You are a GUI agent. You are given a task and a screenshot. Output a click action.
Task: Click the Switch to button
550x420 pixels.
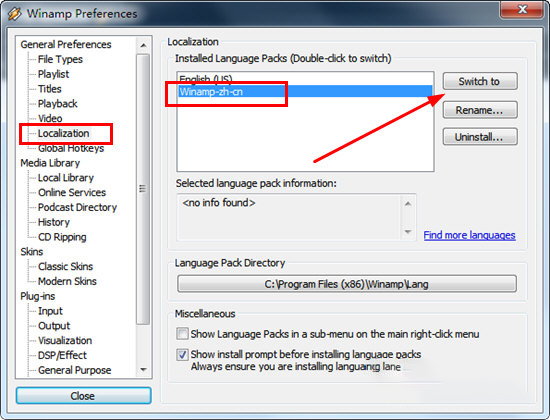[x=480, y=81]
